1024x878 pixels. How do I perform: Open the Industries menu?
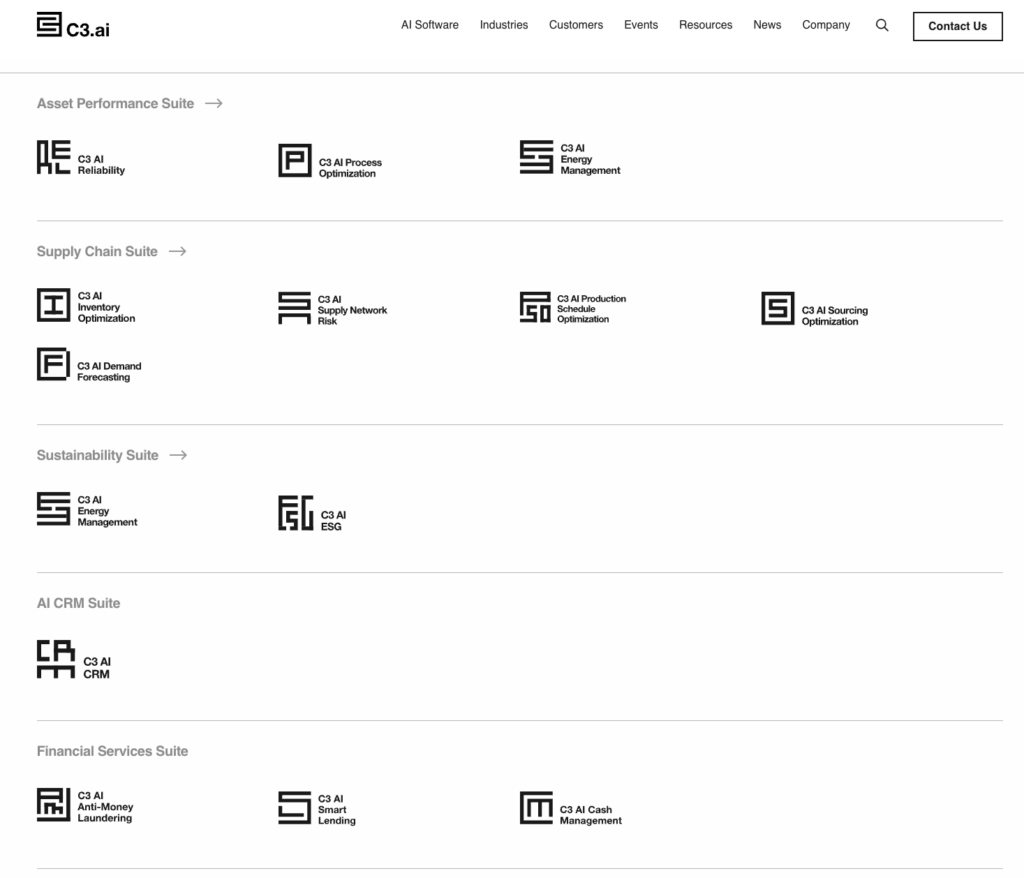click(x=504, y=25)
